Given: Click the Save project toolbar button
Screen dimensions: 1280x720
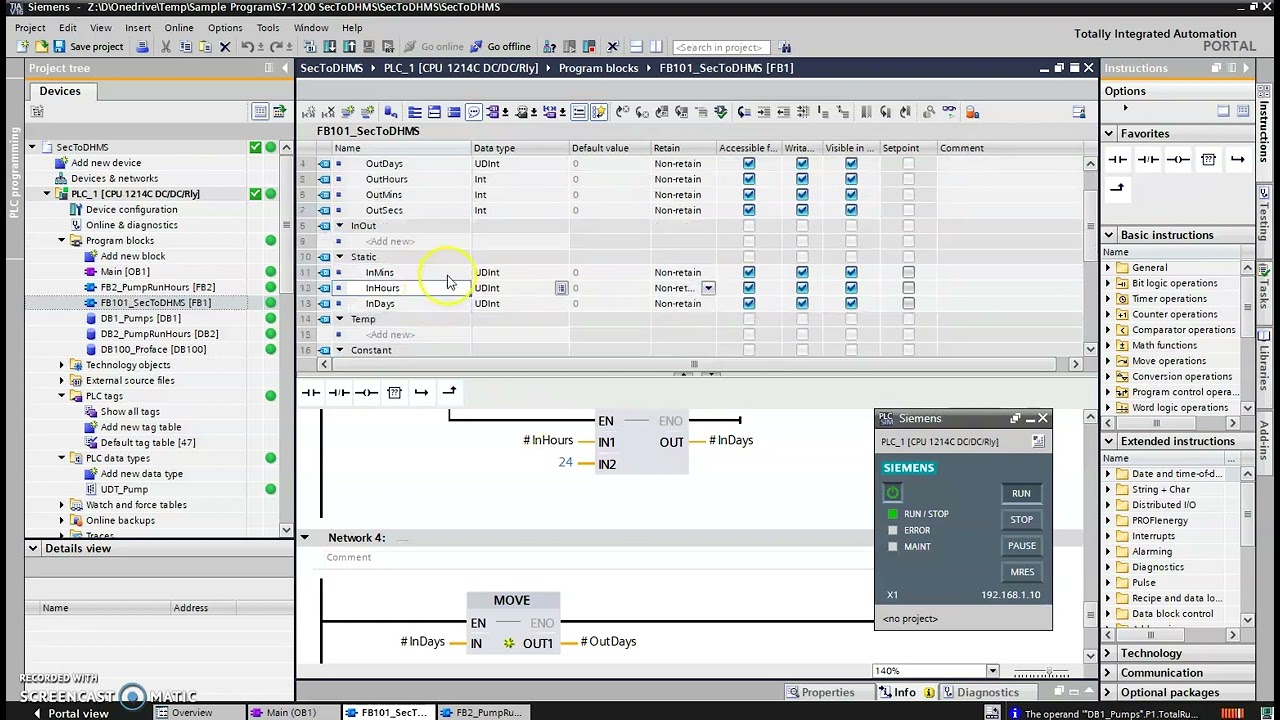Looking at the screenshot, I should tap(88, 47).
